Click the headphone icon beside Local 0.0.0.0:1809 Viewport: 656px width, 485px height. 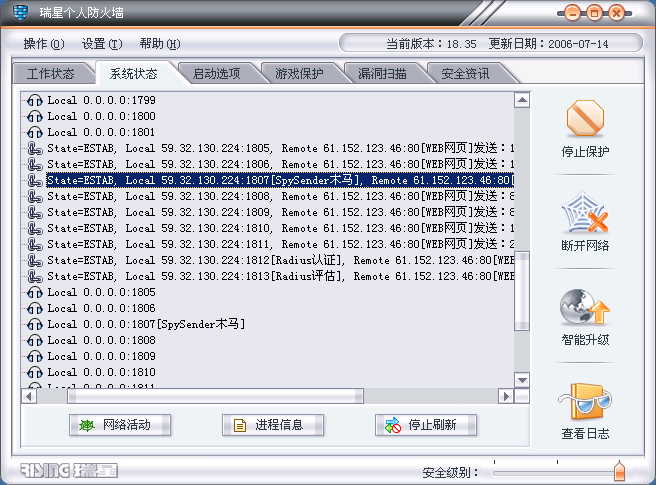tap(35, 356)
